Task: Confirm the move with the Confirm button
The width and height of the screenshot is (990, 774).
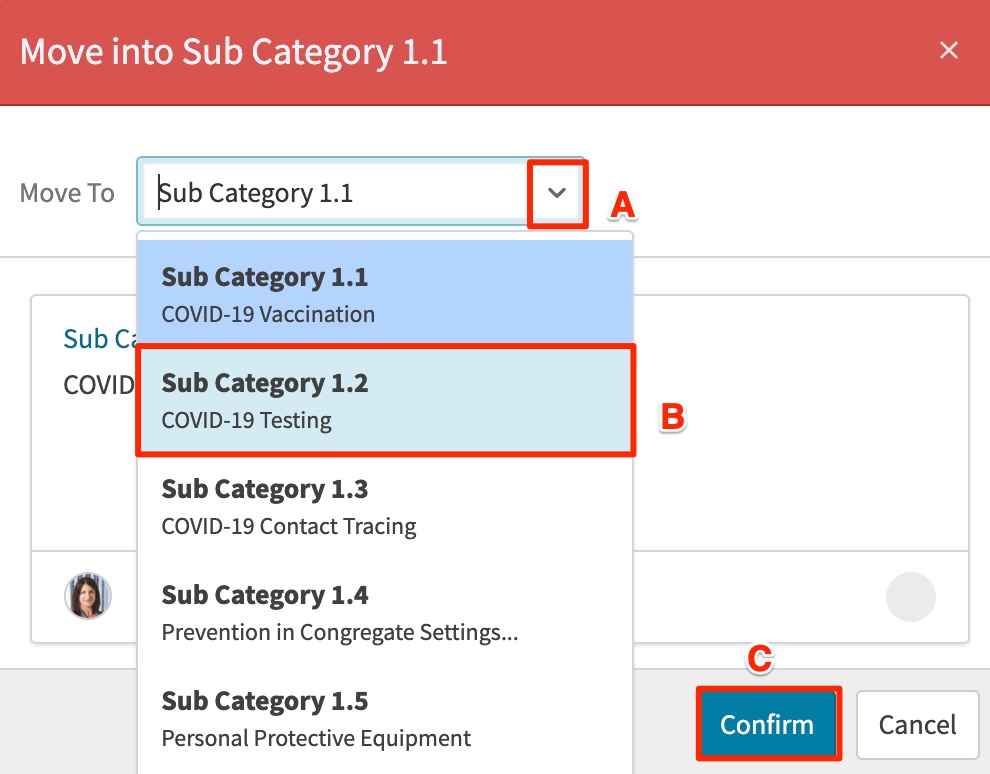Action: 768,724
